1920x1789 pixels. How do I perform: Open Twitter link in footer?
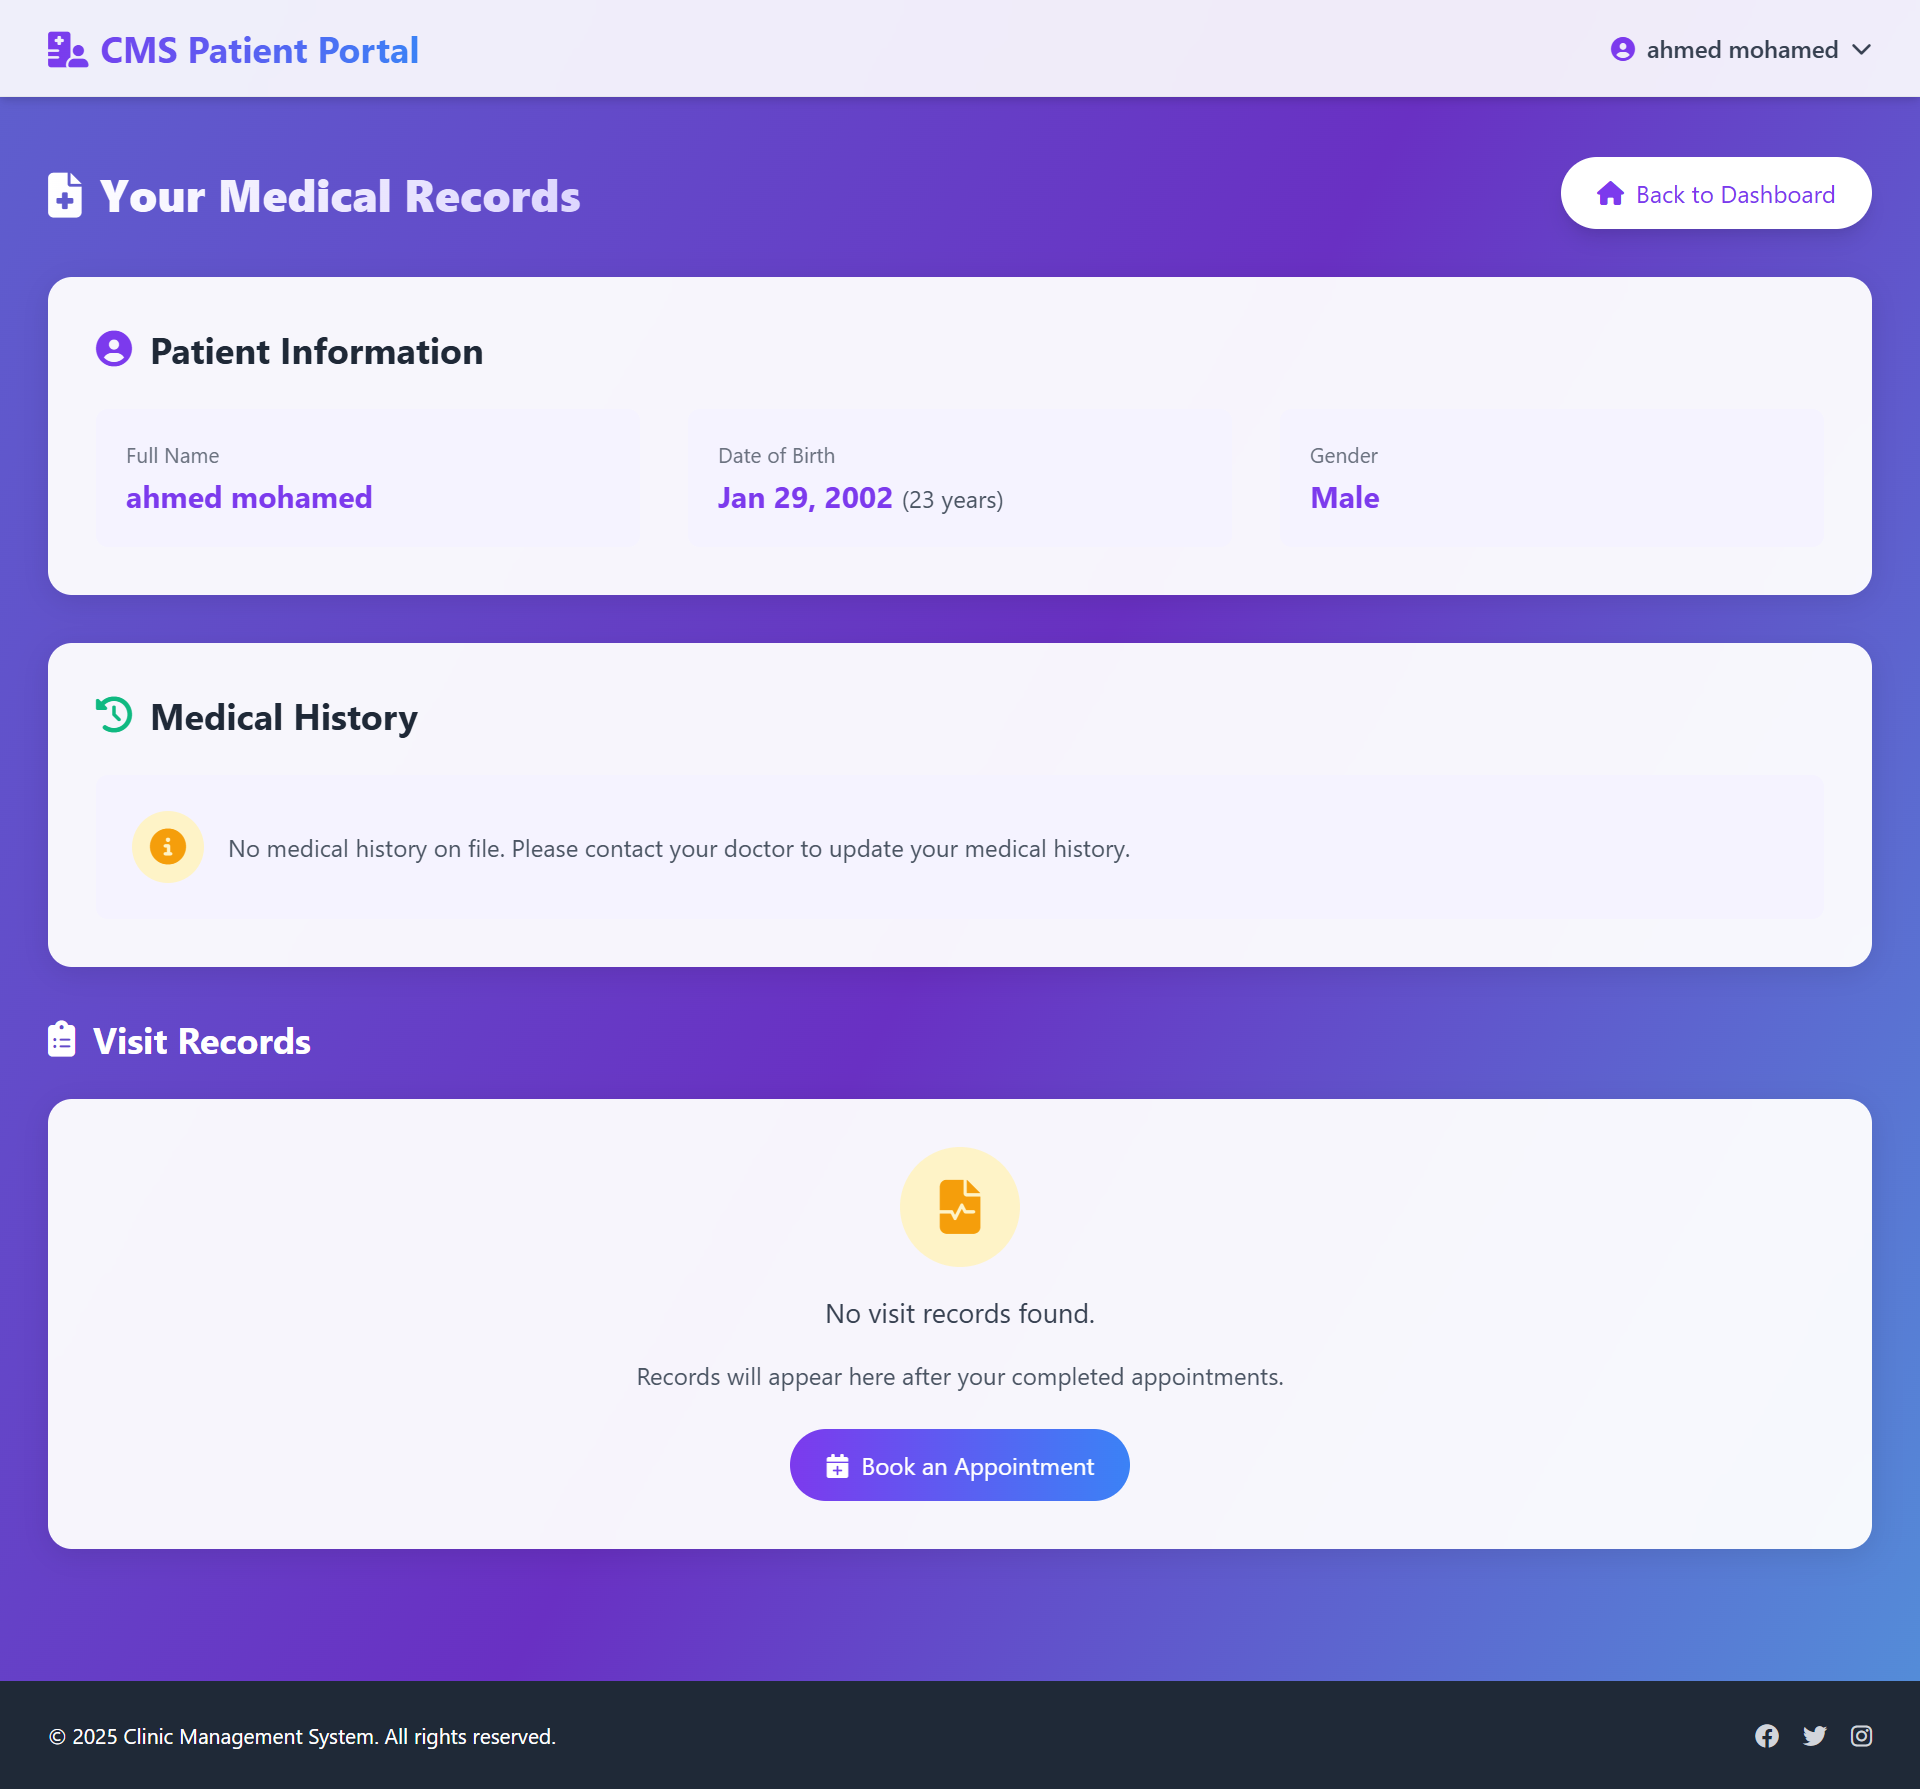pos(1814,1736)
